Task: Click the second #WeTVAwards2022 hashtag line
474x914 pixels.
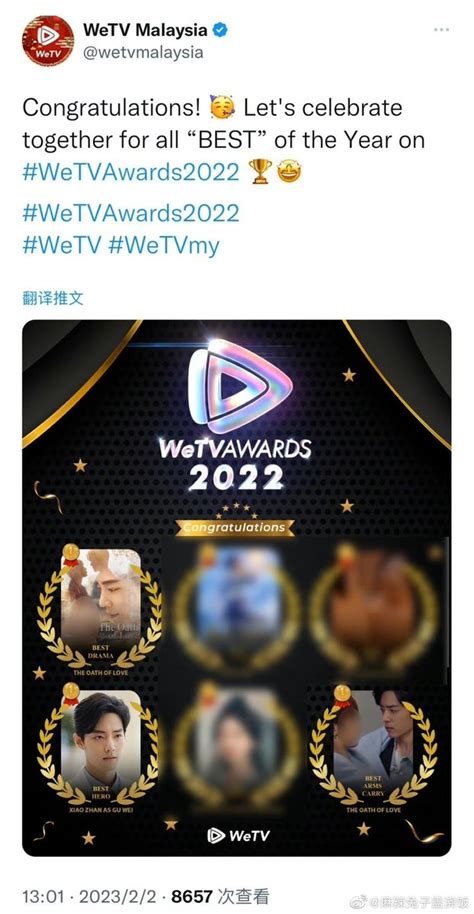Action: [x=131, y=213]
